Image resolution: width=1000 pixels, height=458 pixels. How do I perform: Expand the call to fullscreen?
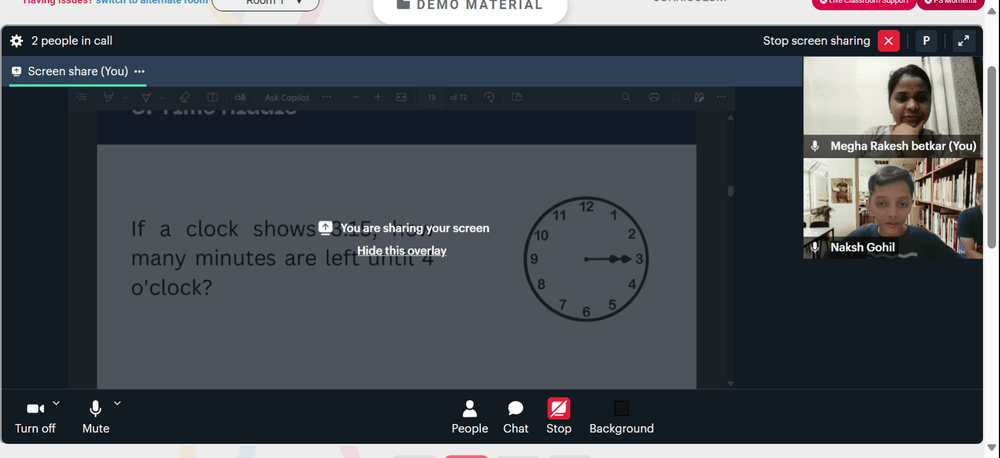pyautogui.click(x=964, y=41)
